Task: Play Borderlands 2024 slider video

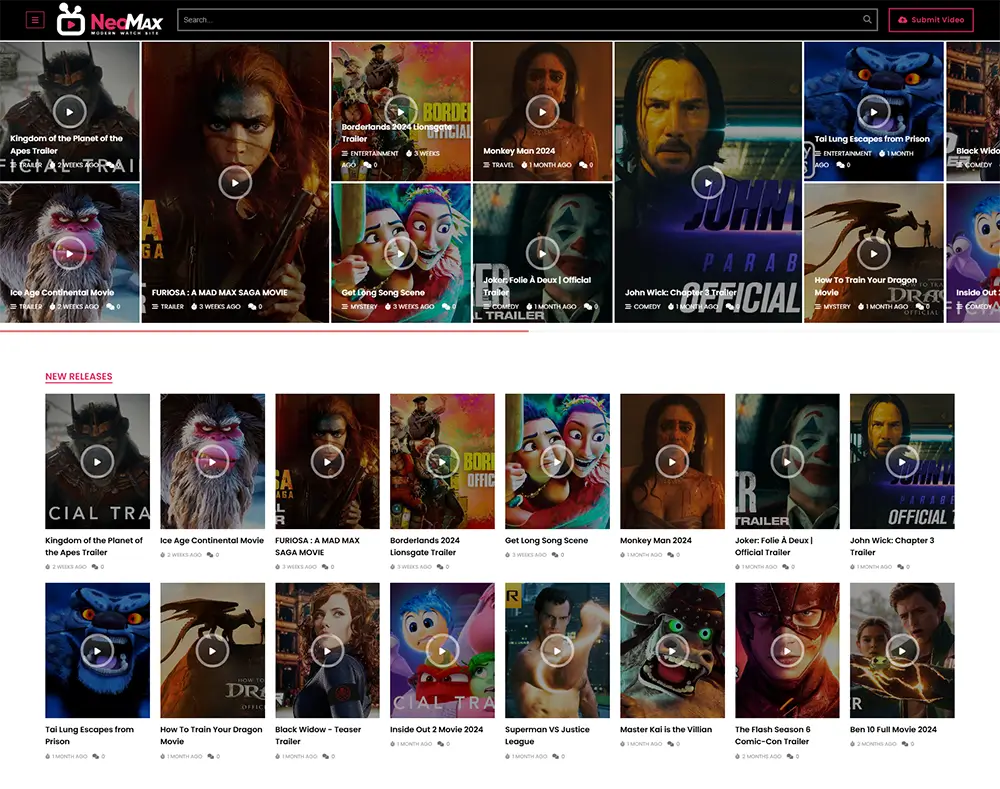Action: pyautogui.click(x=401, y=112)
